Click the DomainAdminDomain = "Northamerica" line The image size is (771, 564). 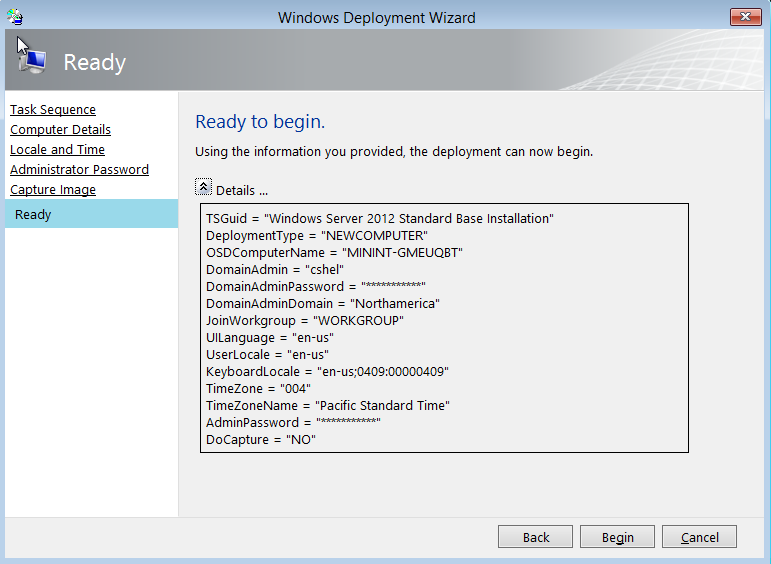coord(323,304)
